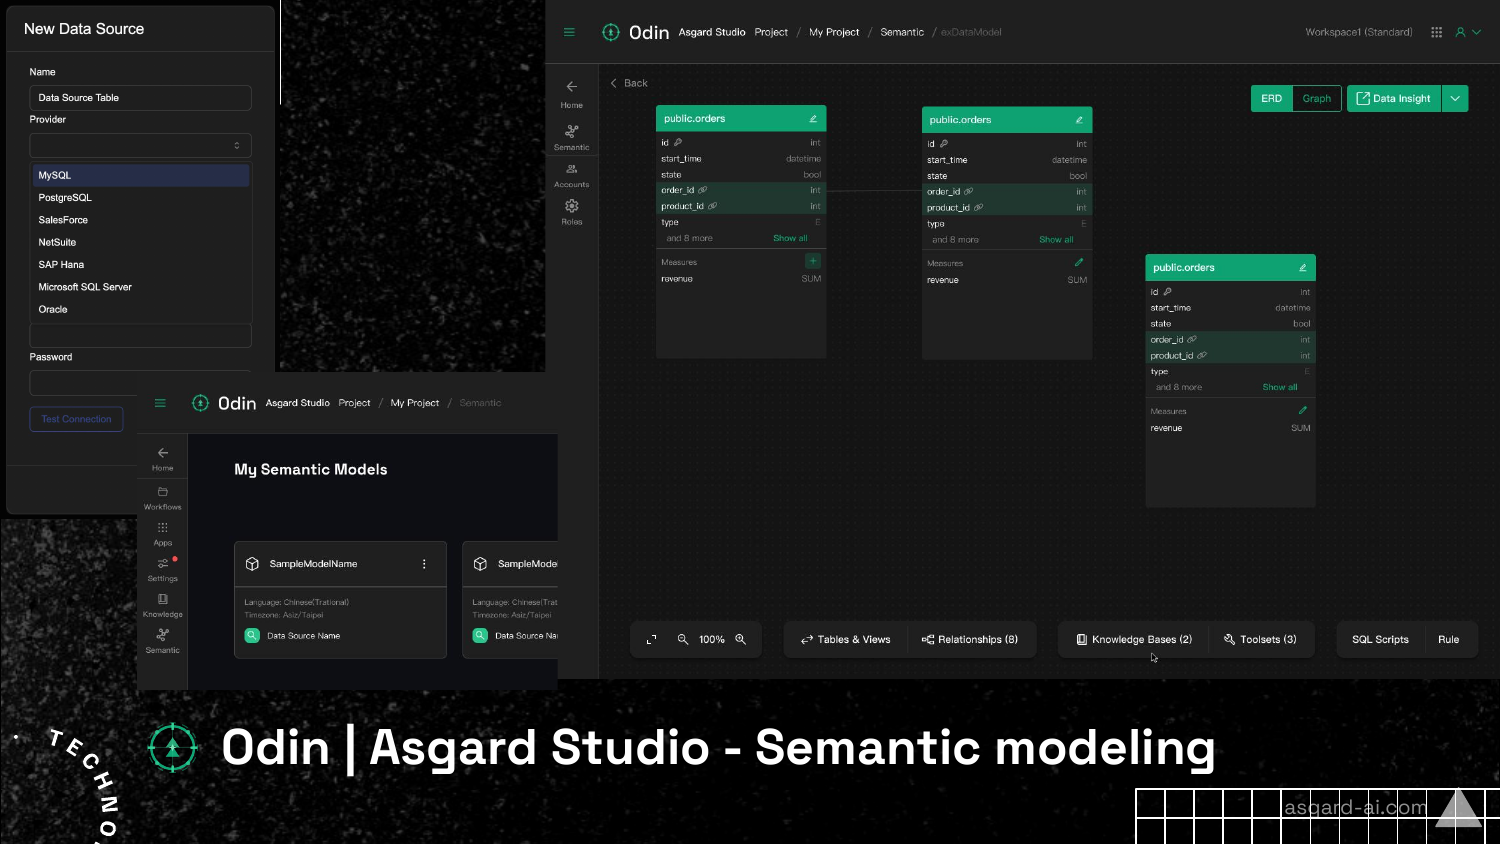Expand hidden columns with Show all in first table
The image size is (1500, 844).
(790, 238)
